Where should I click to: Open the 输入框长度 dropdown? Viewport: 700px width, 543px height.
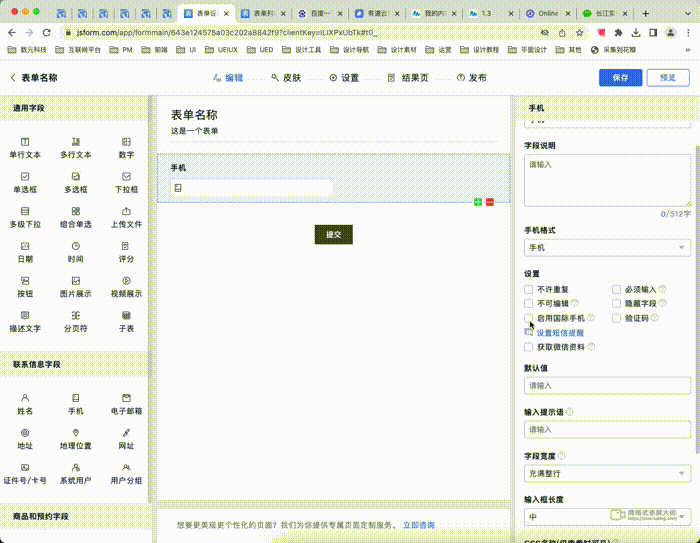pos(606,516)
